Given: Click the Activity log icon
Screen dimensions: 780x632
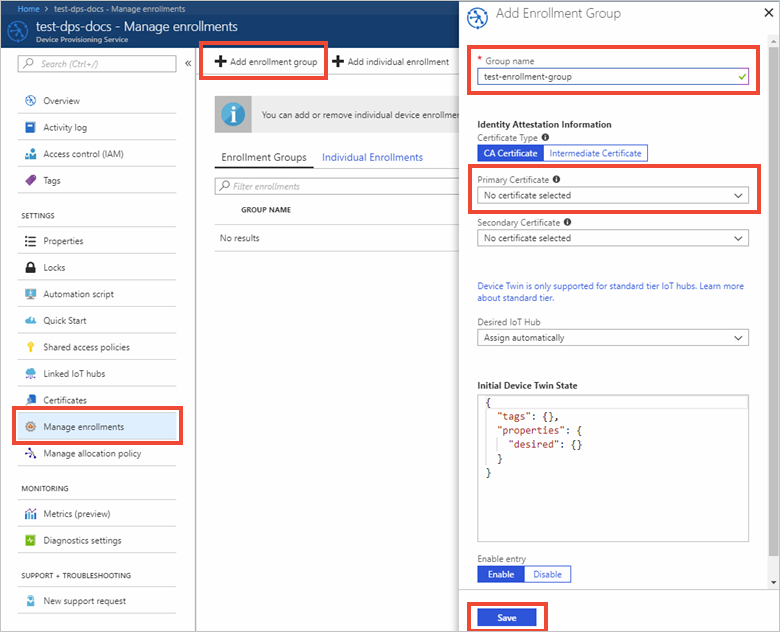Looking at the screenshot, I should tap(30, 127).
